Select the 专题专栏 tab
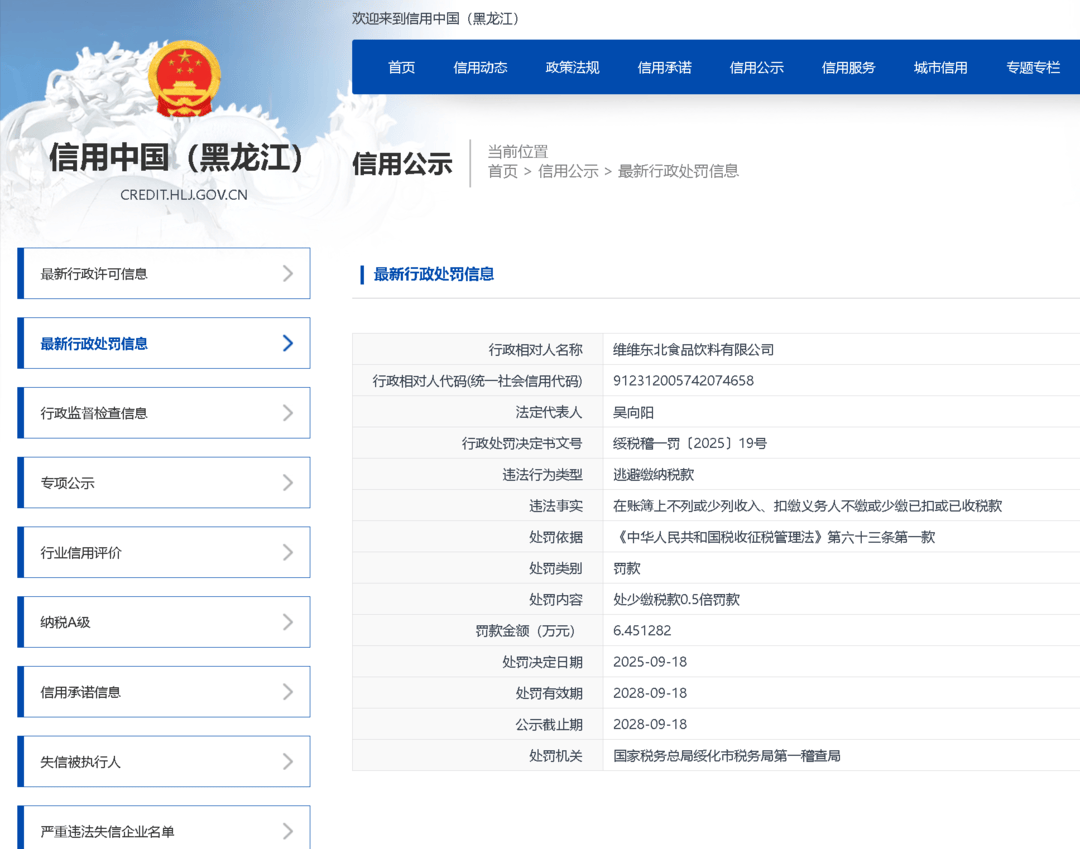The image size is (1080, 849). pos(1033,67)
